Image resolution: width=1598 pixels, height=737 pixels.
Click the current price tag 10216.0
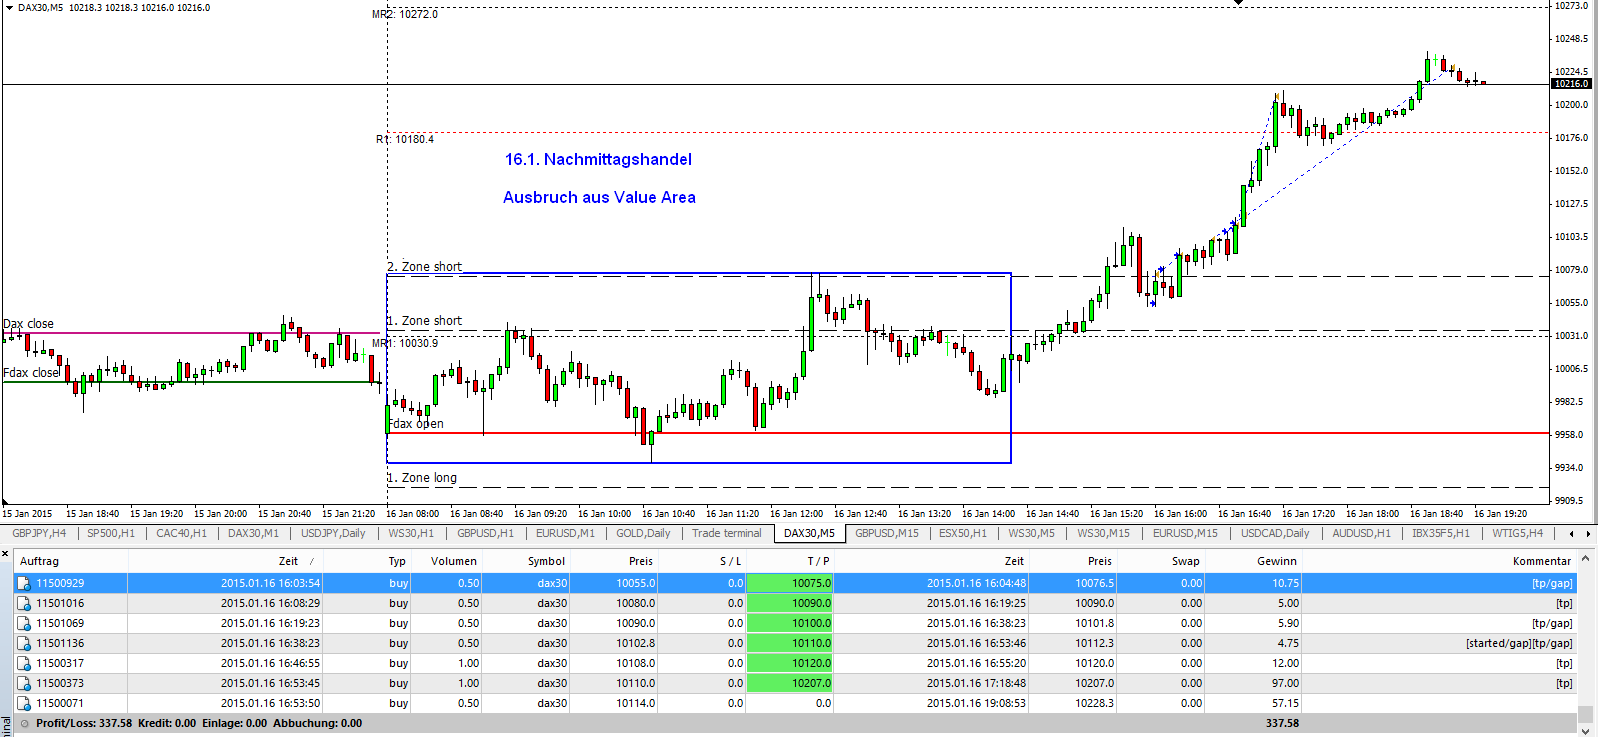(1572, 84)
